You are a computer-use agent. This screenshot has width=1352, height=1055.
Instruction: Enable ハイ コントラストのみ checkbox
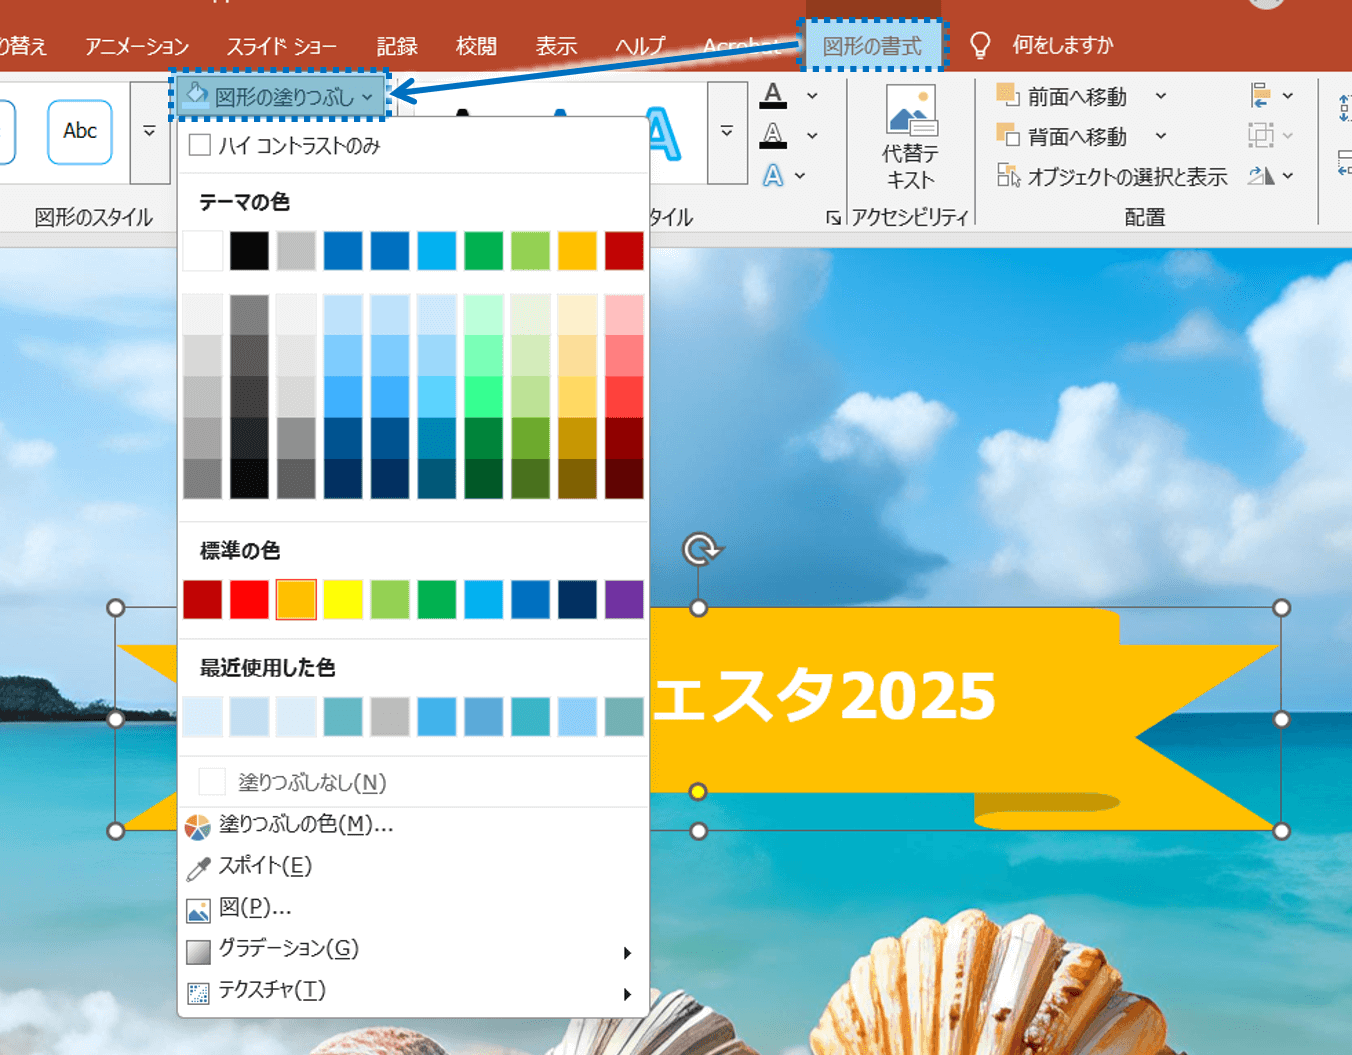click(200, 146)
